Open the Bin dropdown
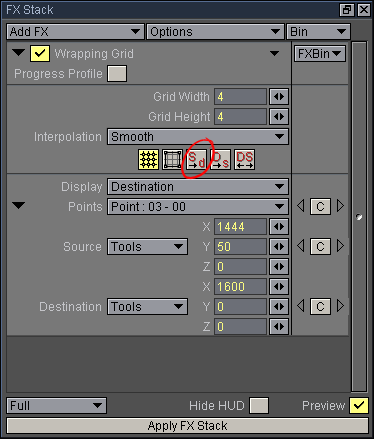Image resolution: width=374 pixels, height=439 pixels. [318, 32]
